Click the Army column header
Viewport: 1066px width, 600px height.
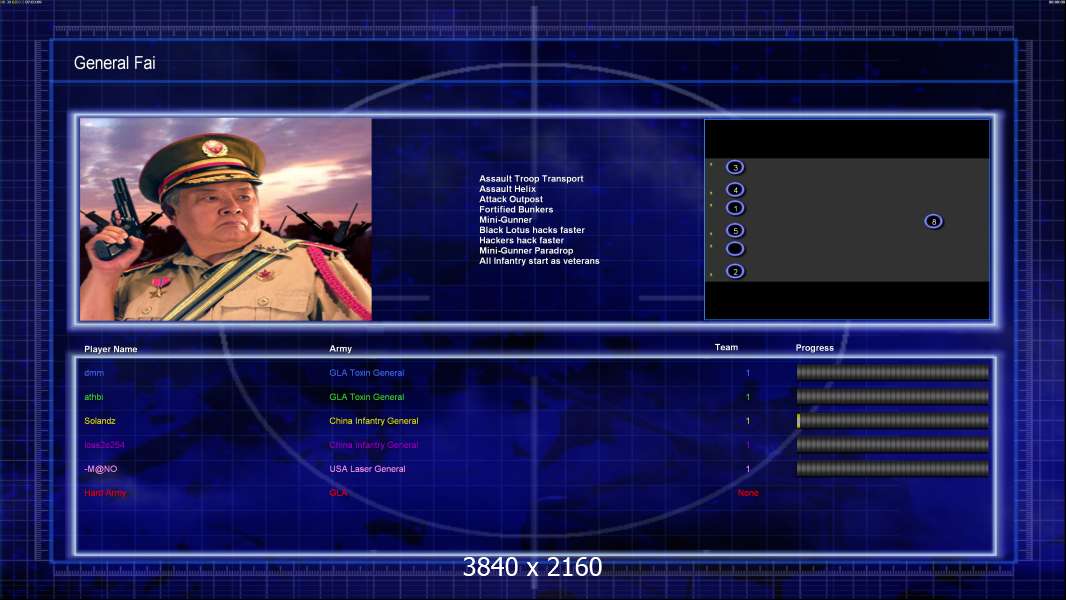coord(341,349)
